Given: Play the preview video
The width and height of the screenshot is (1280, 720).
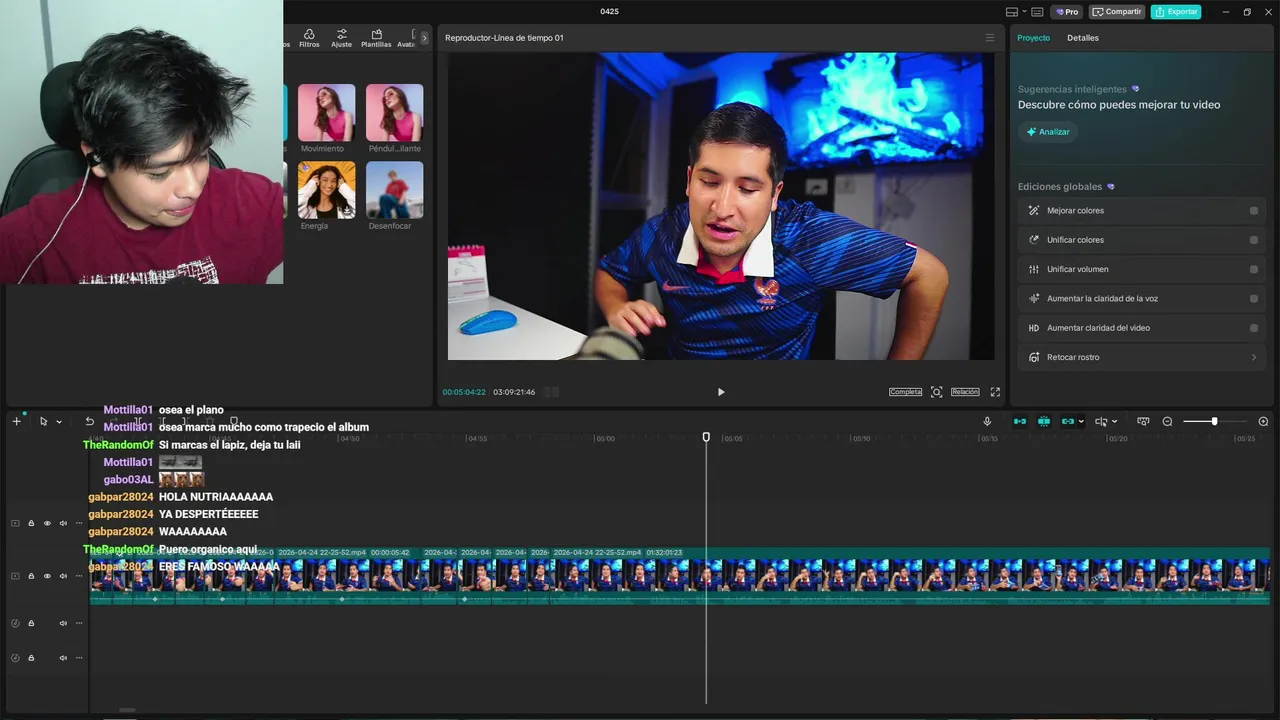Looking at the screenshot, I should pyautogui.click(x=721, y=392).
